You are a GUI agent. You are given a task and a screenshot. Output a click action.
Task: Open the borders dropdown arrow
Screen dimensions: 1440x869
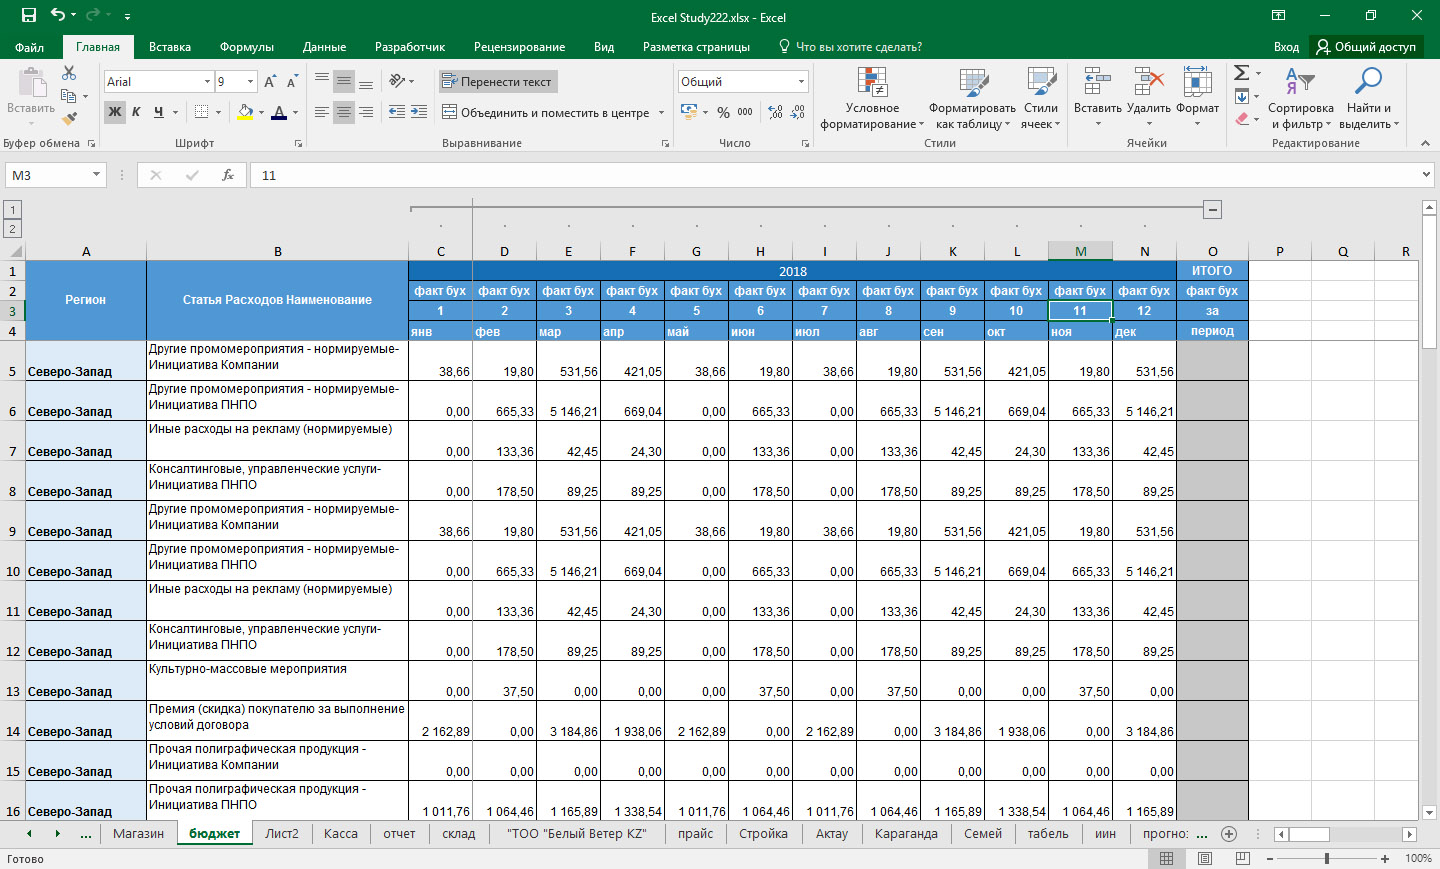218,113
